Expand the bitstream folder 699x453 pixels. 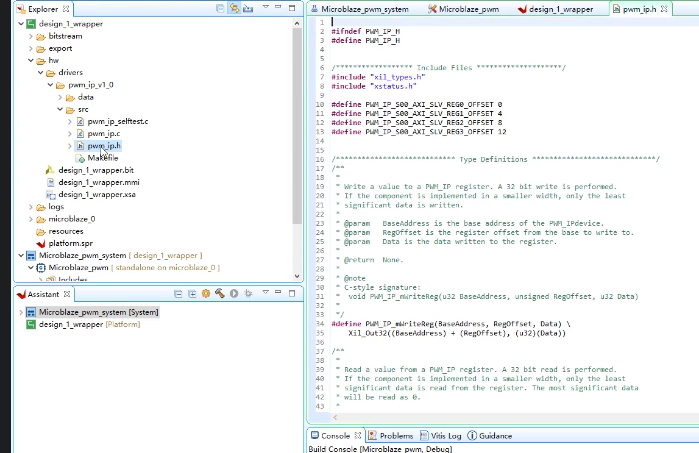pos(31,36)
